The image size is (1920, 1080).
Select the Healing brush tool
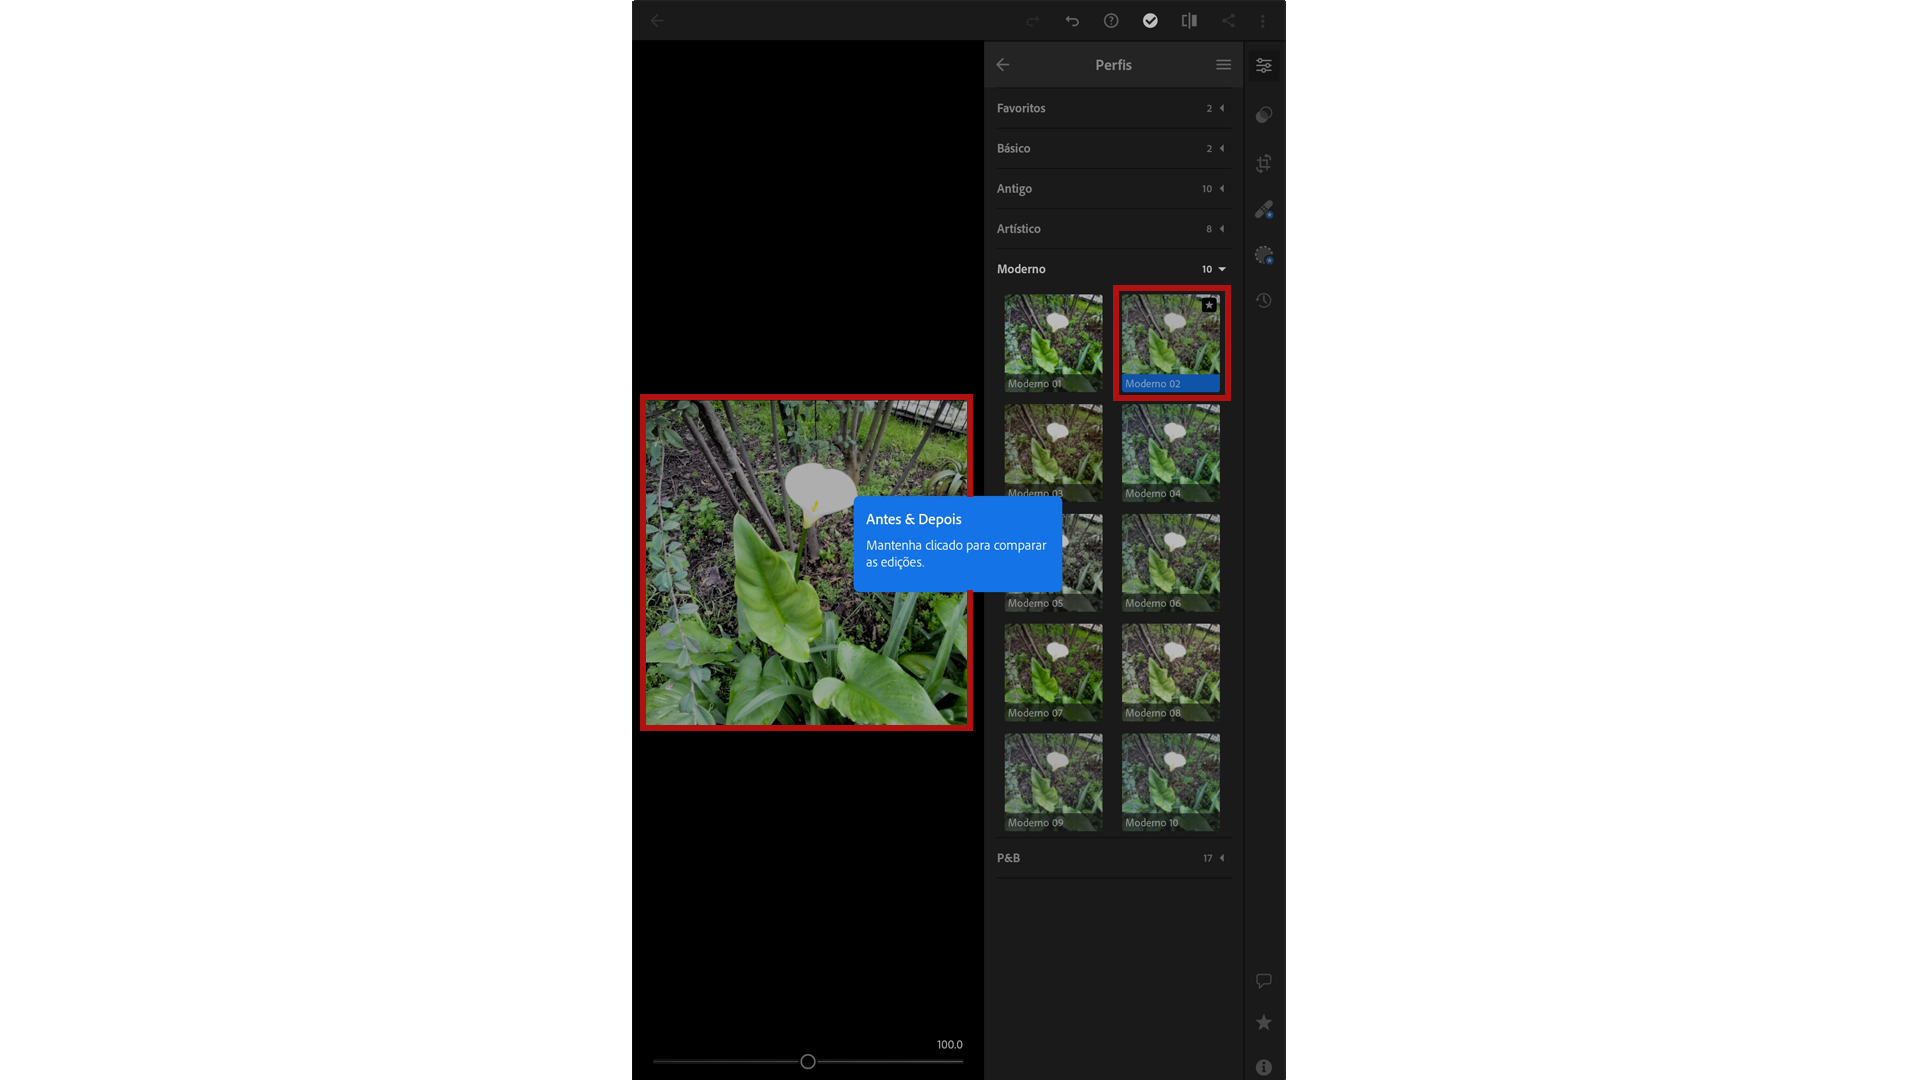[x=1264, y=210]
